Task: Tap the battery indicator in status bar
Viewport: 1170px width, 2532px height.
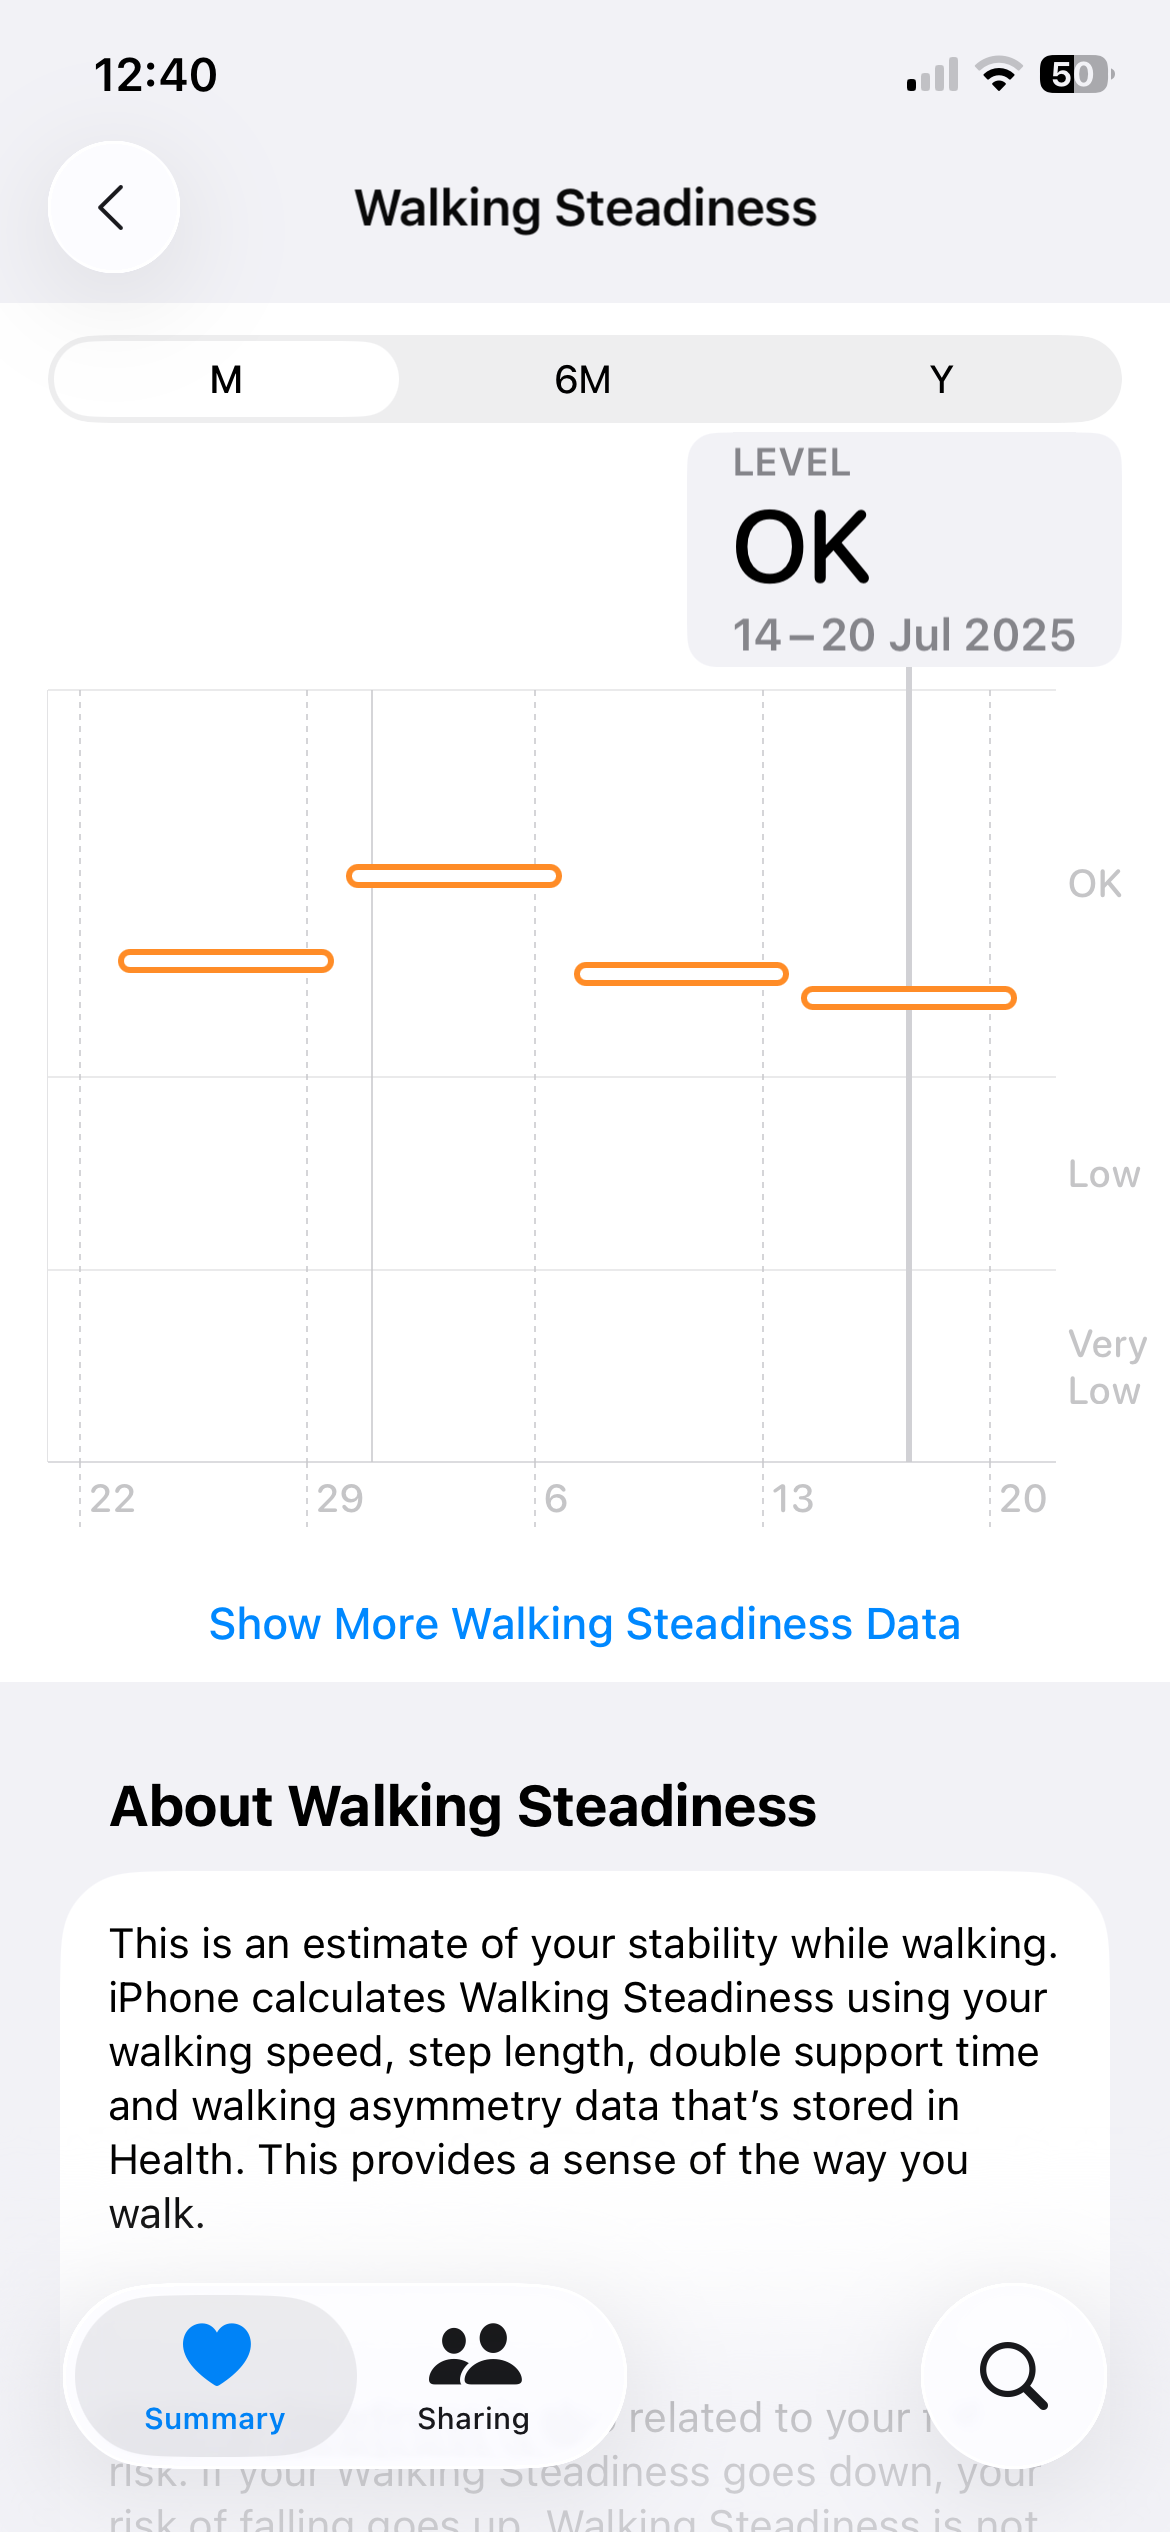Action: pyautogui.click(x=1077, y=75)
